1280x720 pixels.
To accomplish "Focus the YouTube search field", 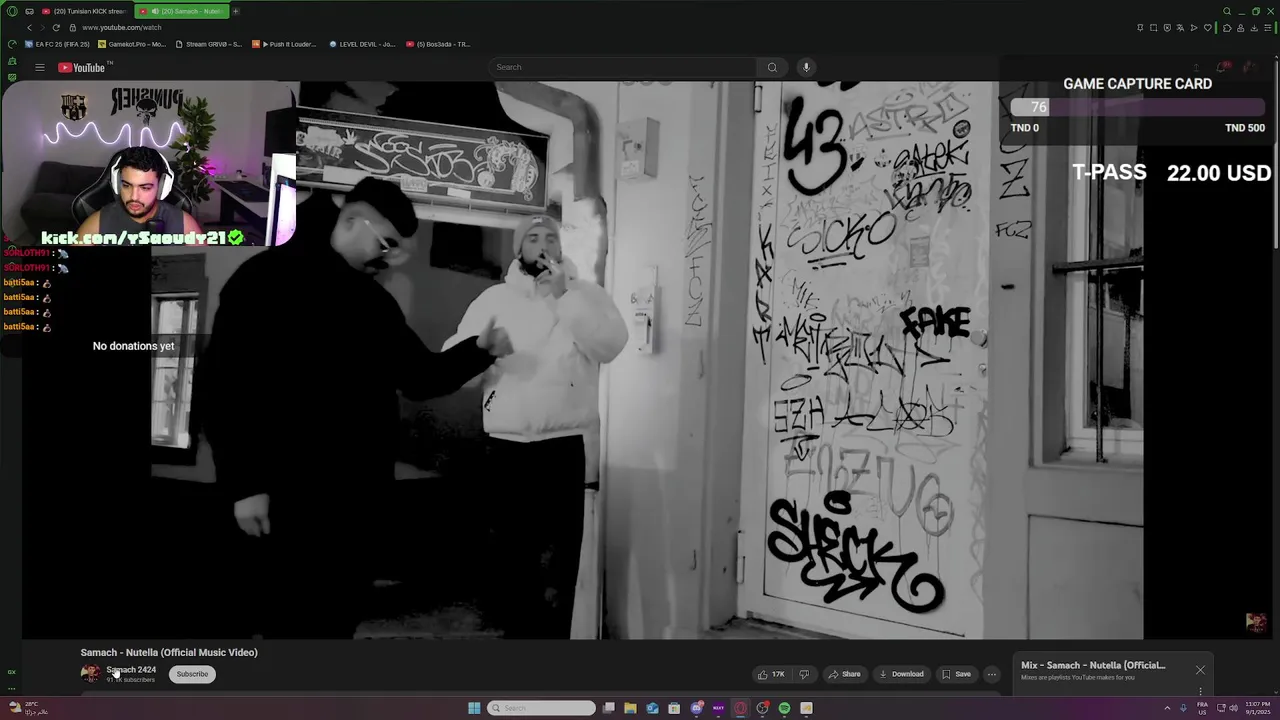I will [x=623, y=67].
